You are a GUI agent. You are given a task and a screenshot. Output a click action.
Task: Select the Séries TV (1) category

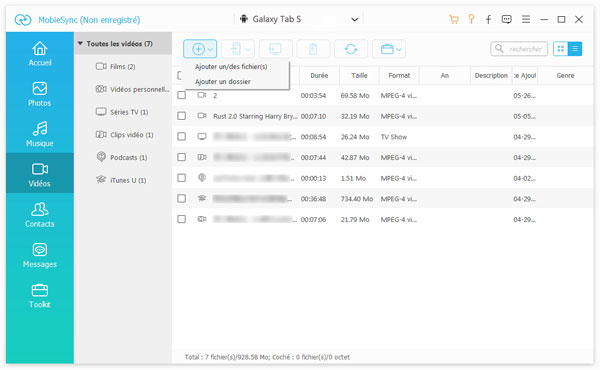122,112
